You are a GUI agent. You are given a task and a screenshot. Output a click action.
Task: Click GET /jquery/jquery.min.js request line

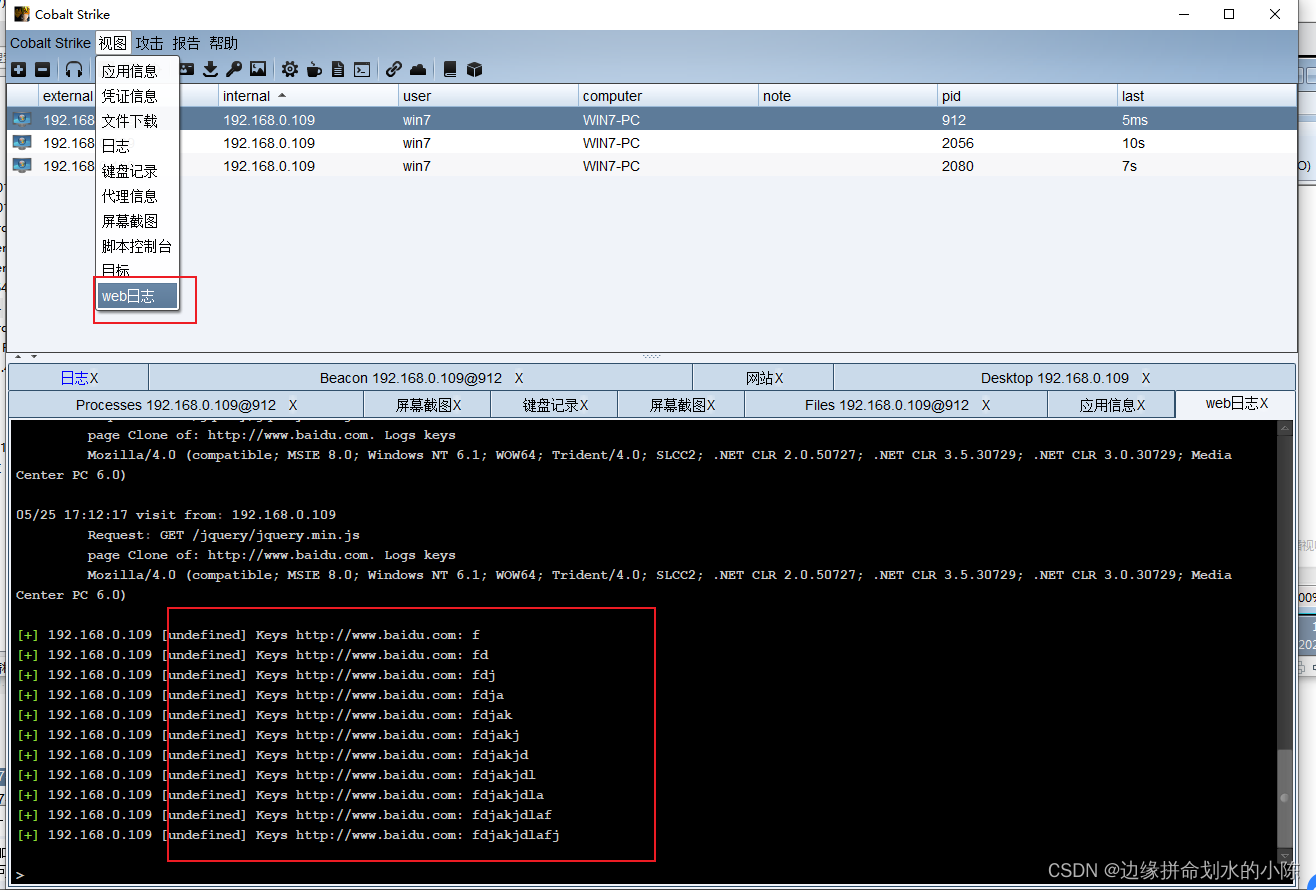(x=223, y=535)
